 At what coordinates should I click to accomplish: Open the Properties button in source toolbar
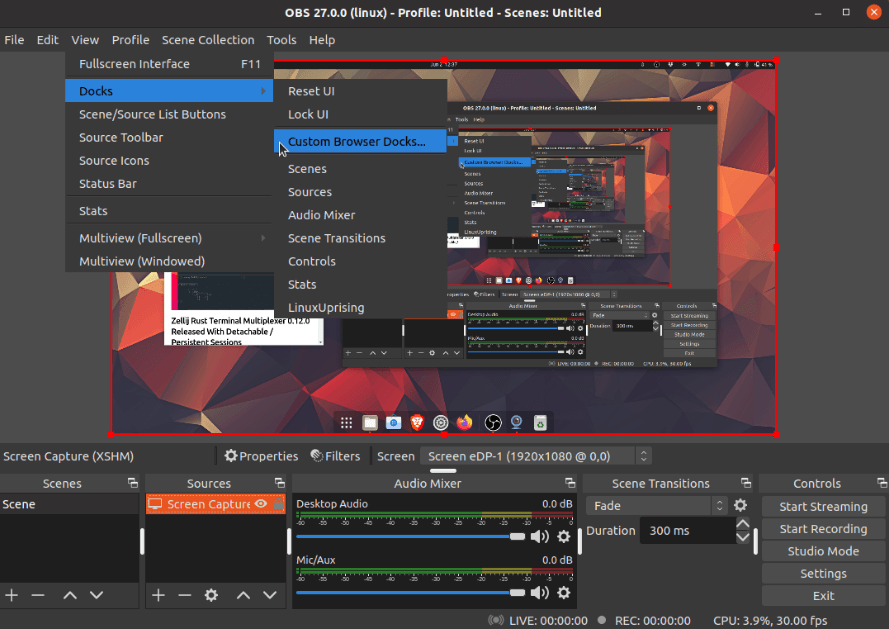tap(261, 456)
